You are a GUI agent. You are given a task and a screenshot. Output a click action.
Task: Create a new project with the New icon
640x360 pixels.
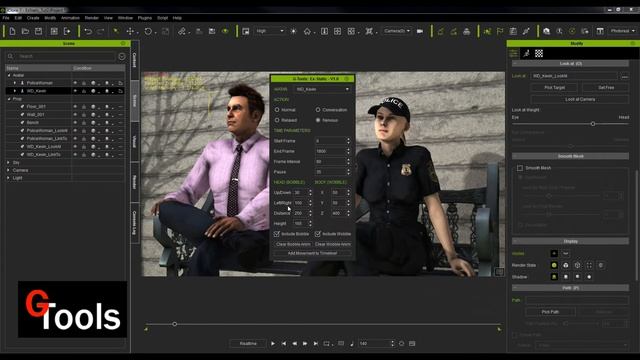click(12, 31)
